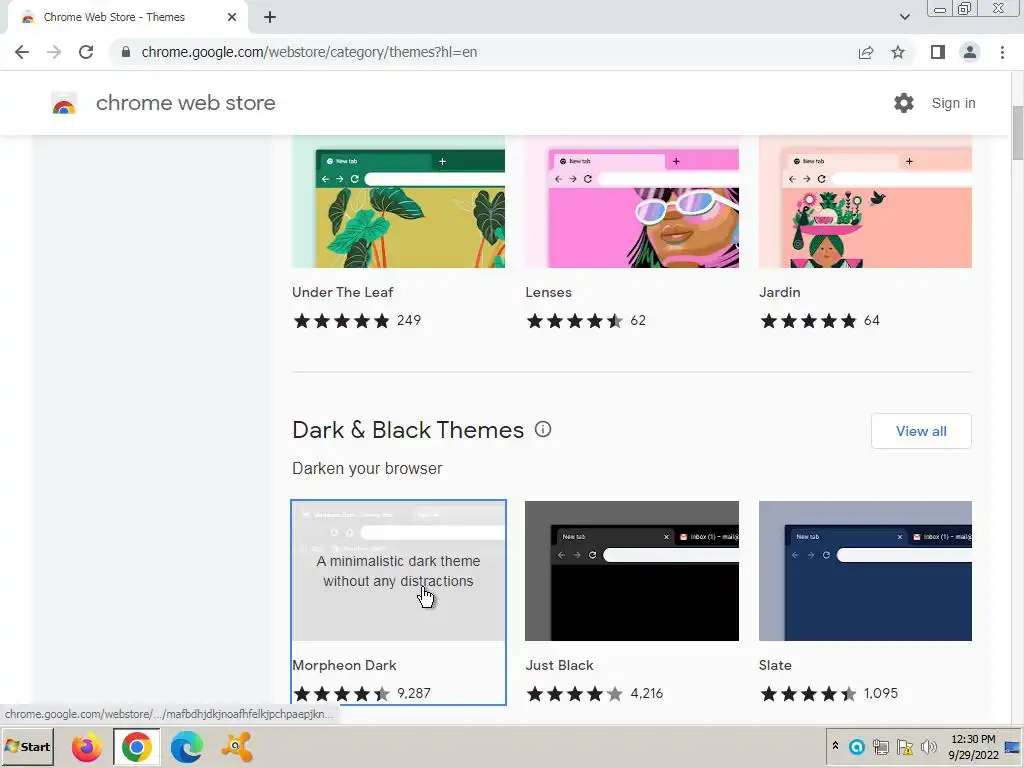Open the volume speaker tray icon
This screenshot has width=1024, height=768.
point(928,746)
